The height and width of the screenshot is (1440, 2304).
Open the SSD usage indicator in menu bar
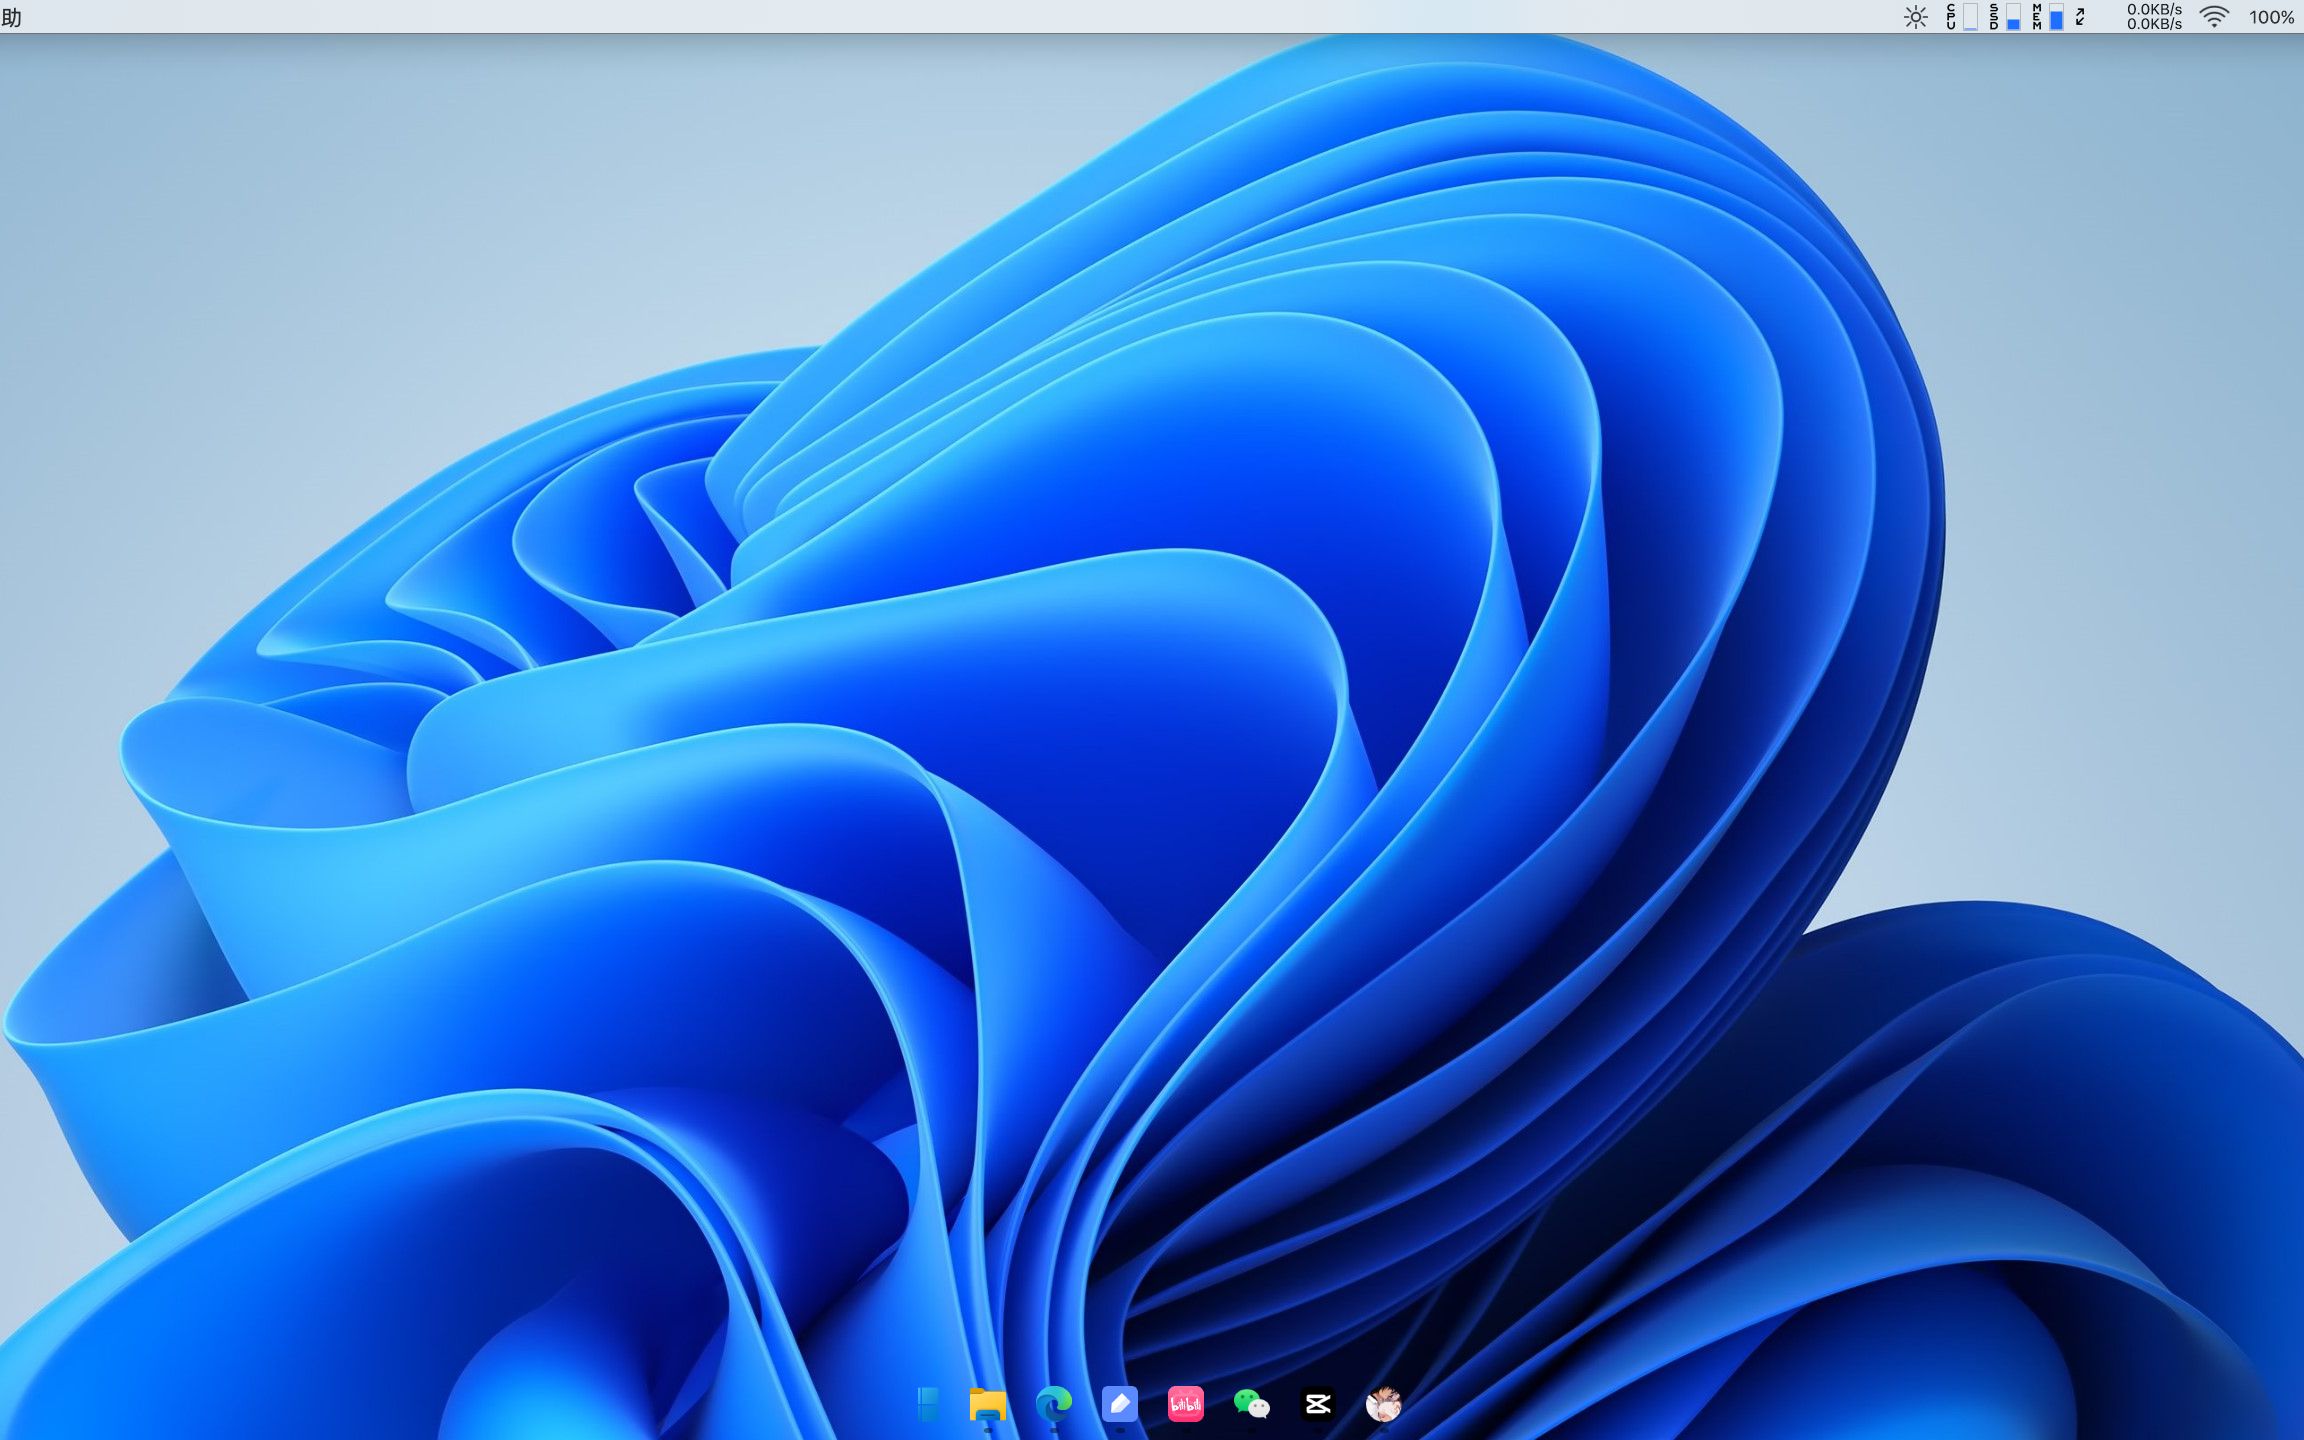click(2004, 17)
